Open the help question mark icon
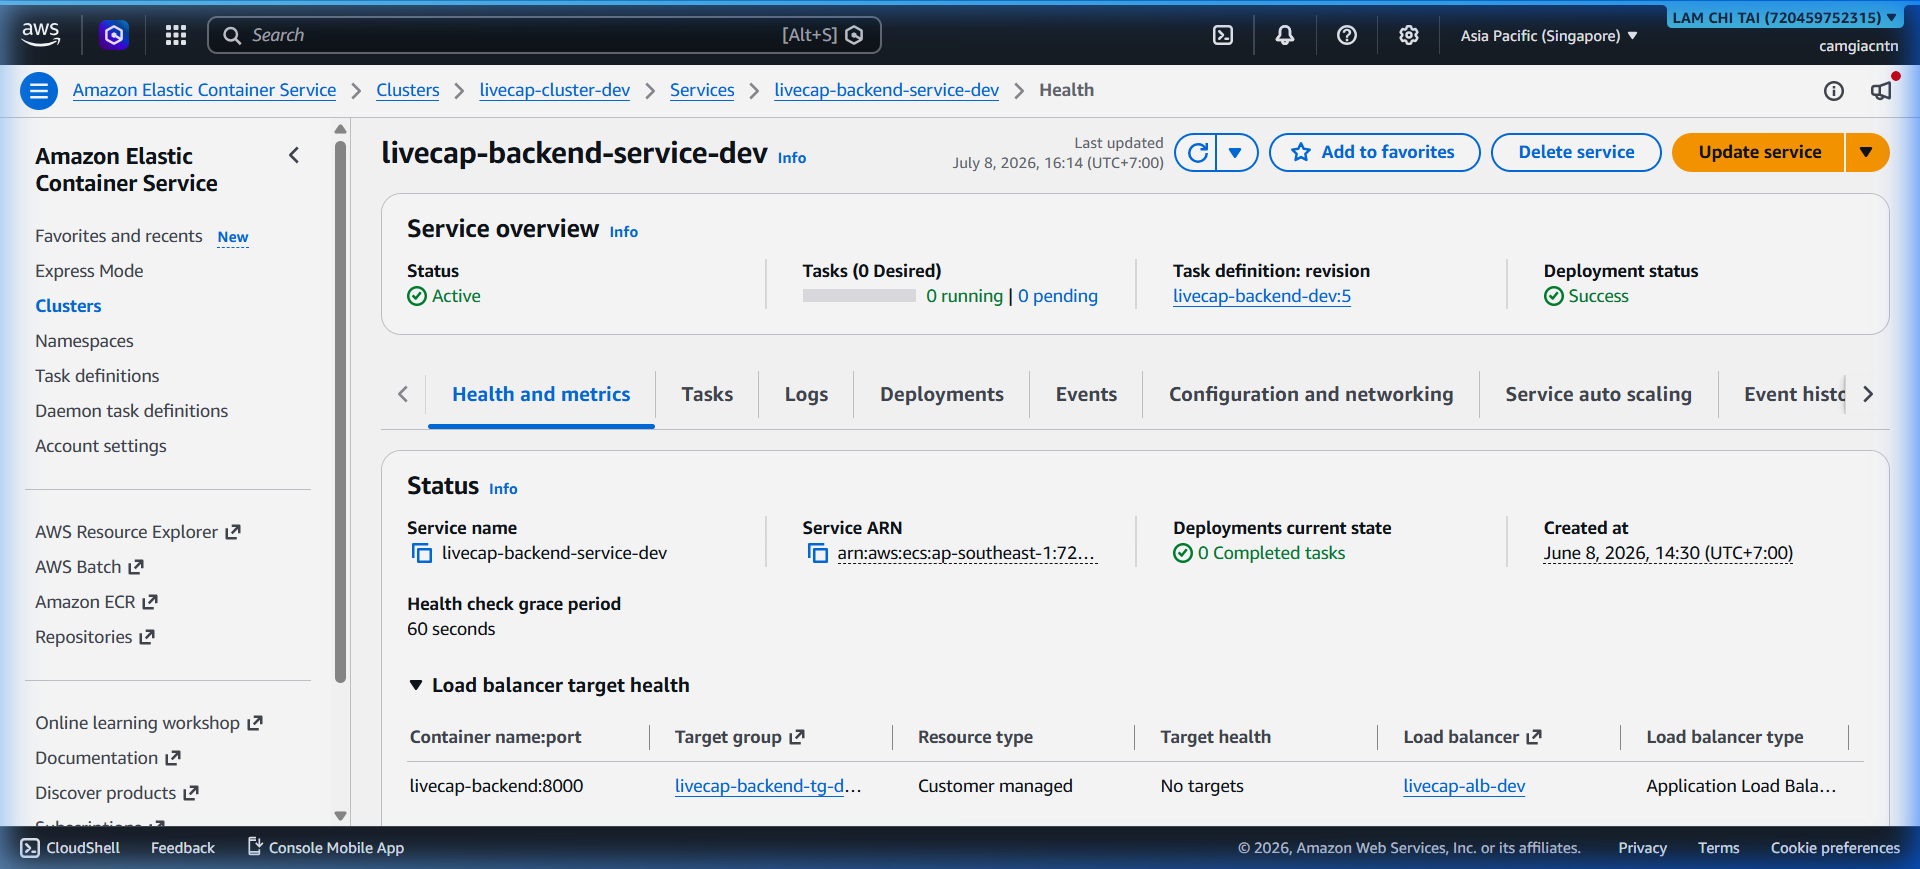Image resolution: width=1920 pixels, height=869 pixels. pos(1346,35)
